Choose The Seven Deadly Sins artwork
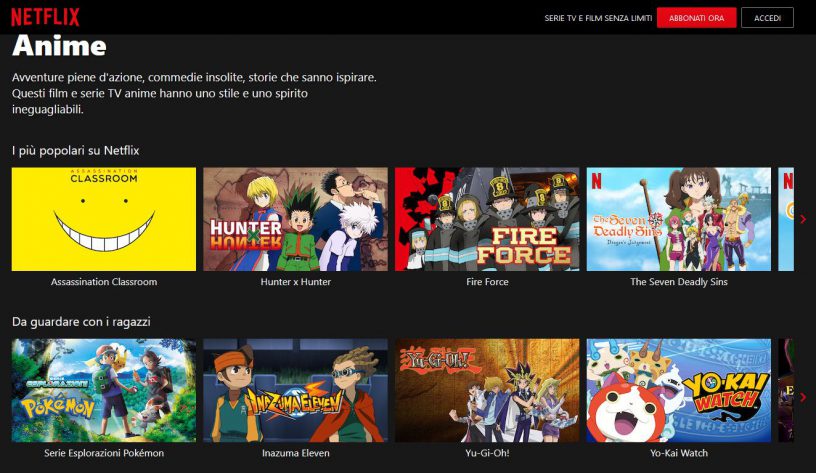Screen dimensions: 816x473 coord(678,219)
